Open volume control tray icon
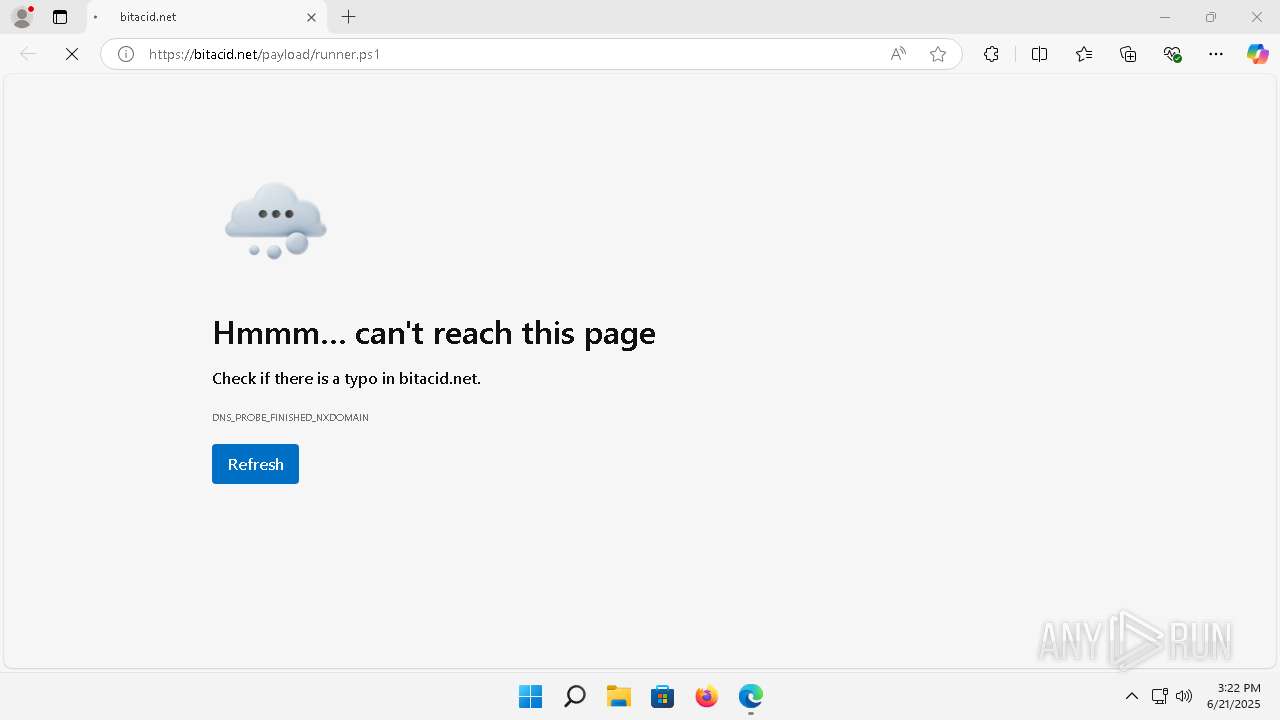1280x720 pixels. 1184,696
